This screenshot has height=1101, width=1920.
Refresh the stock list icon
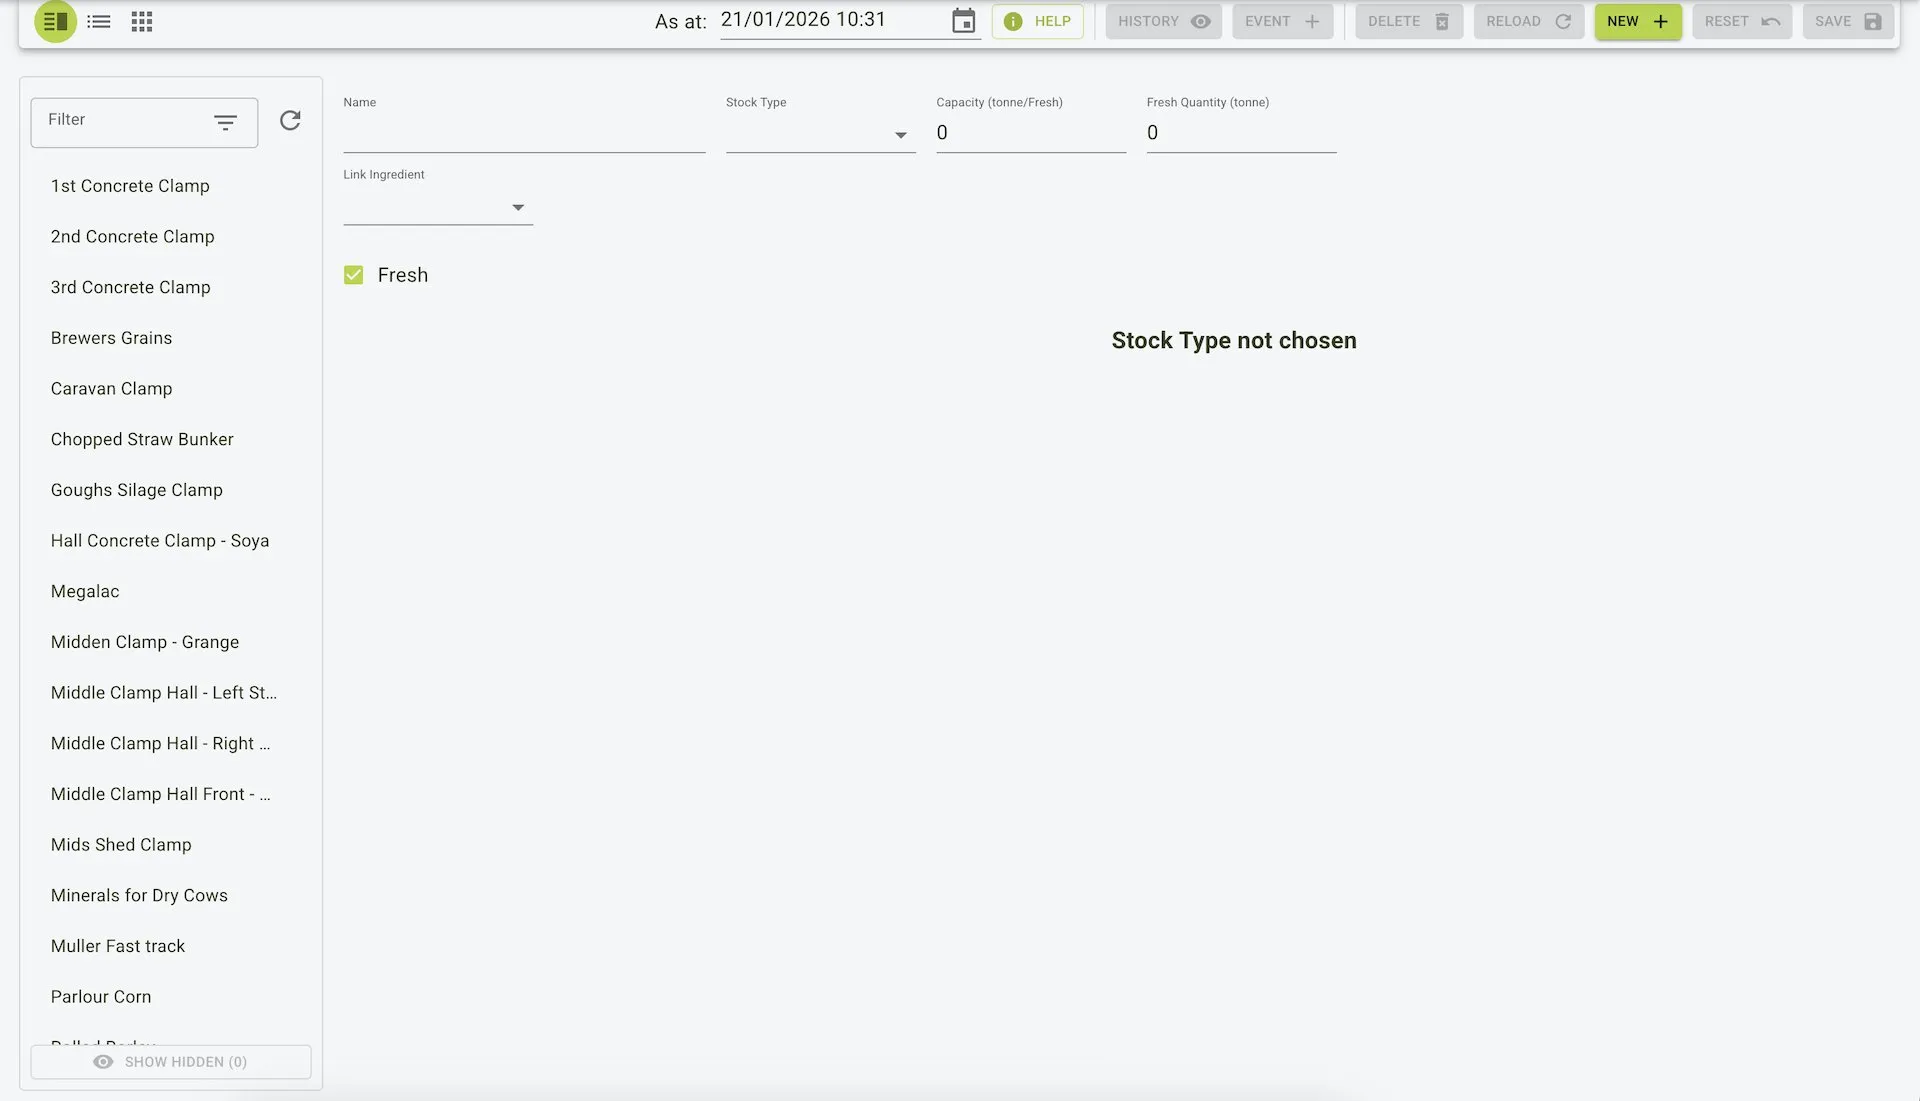[290, 121]
